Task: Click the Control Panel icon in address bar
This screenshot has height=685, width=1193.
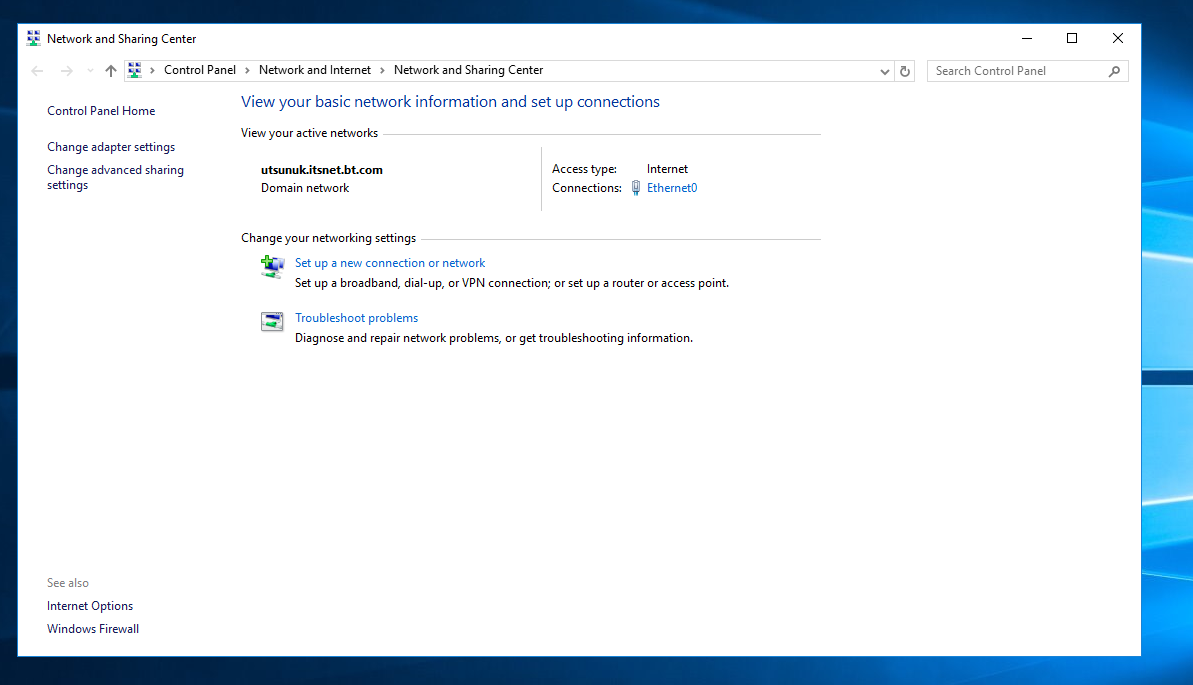Action: point(135,70)
